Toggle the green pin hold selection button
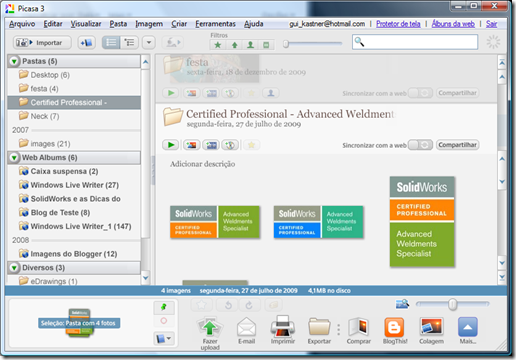516x360 pixels. [164, 307]
